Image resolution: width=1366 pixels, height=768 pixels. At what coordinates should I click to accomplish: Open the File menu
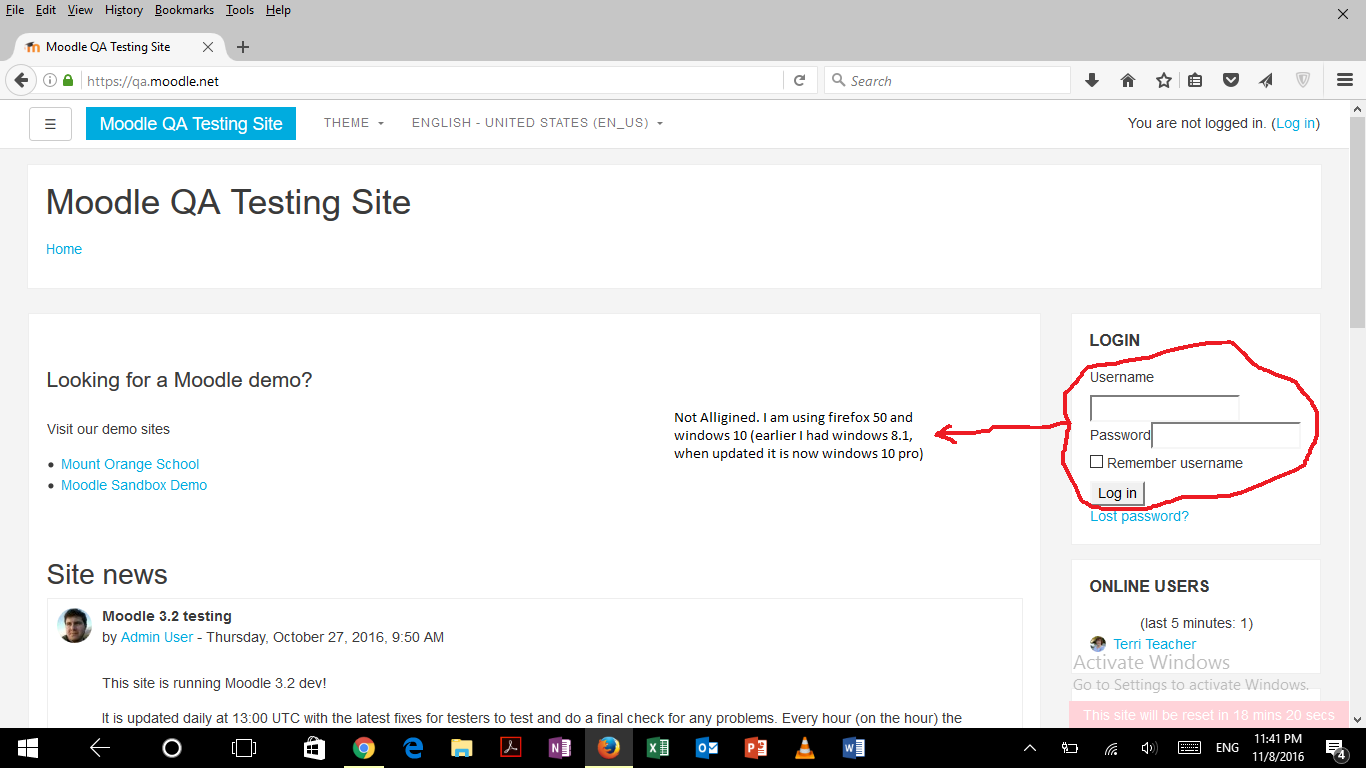[x=15, y=10]
